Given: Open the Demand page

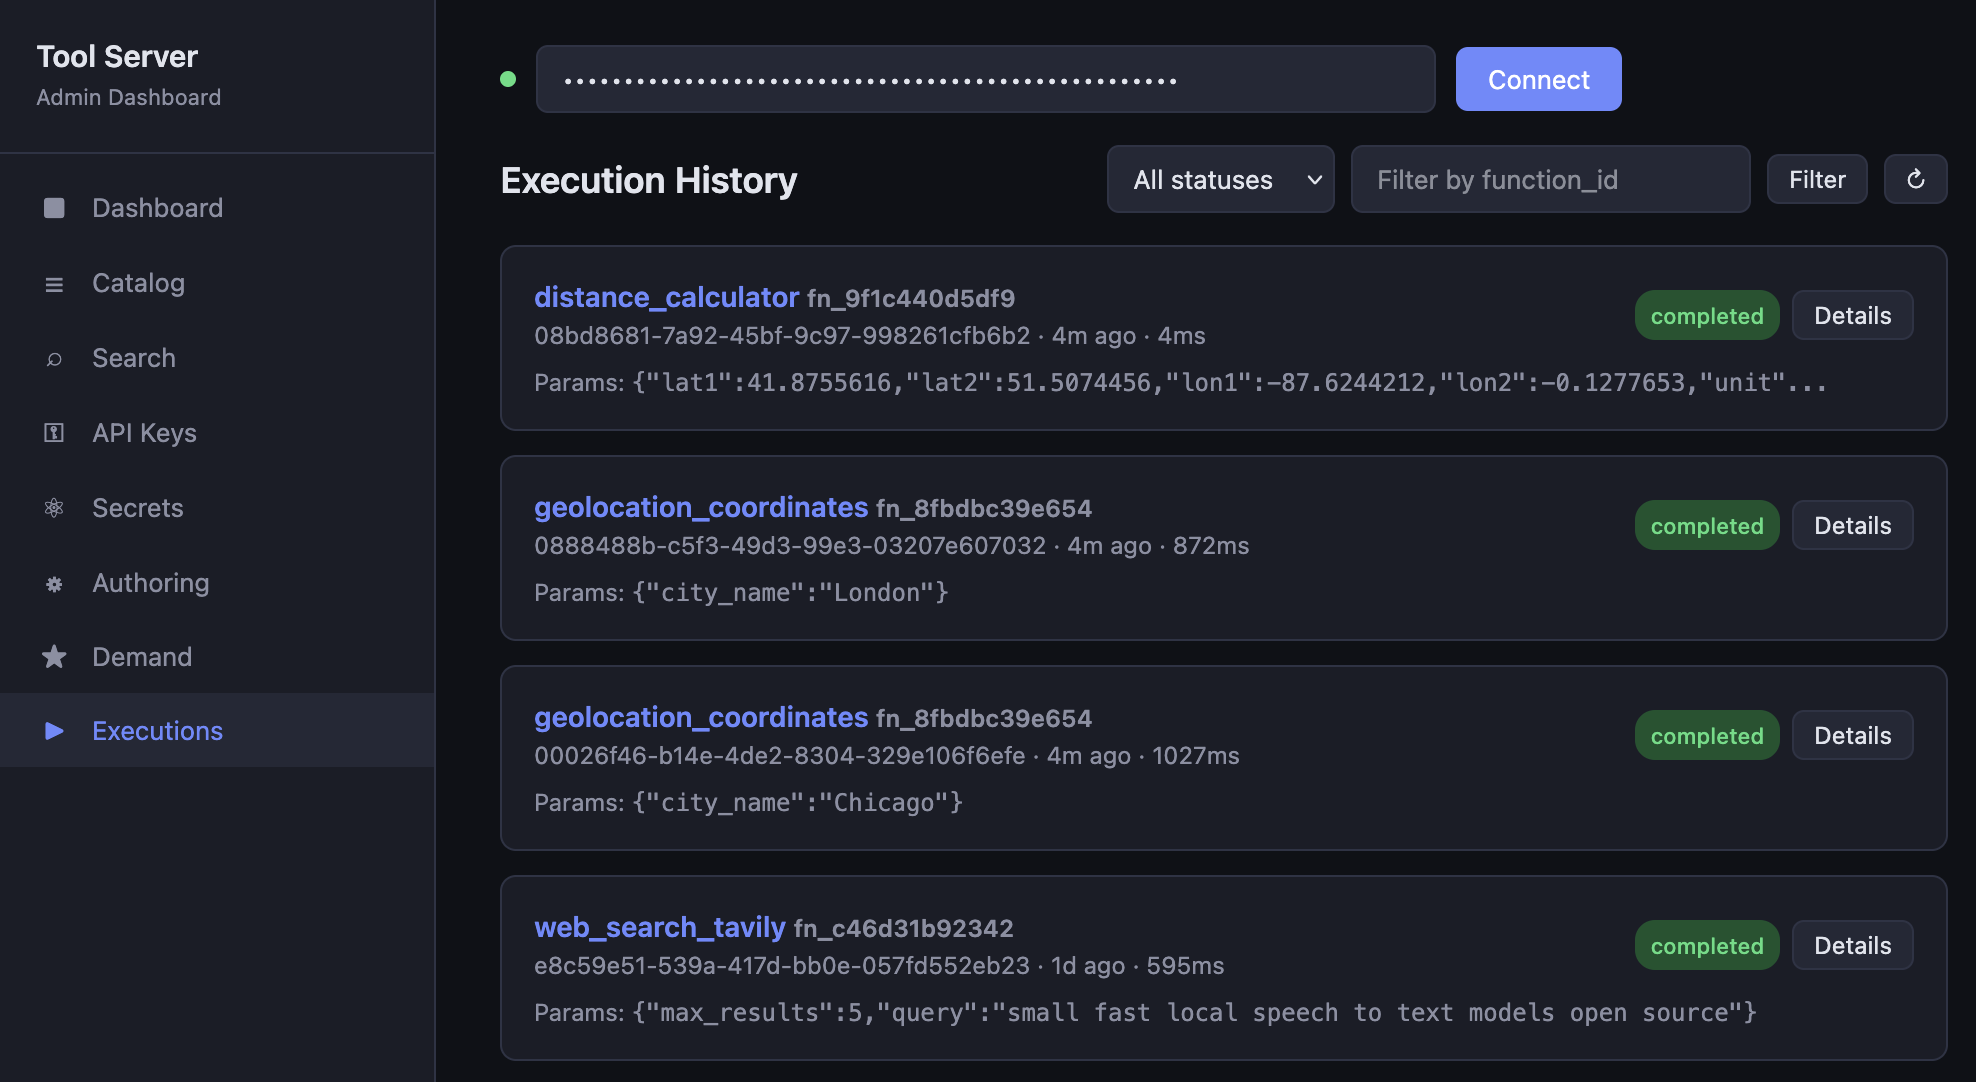Looking at the screenshot, I should click(217, 657).
